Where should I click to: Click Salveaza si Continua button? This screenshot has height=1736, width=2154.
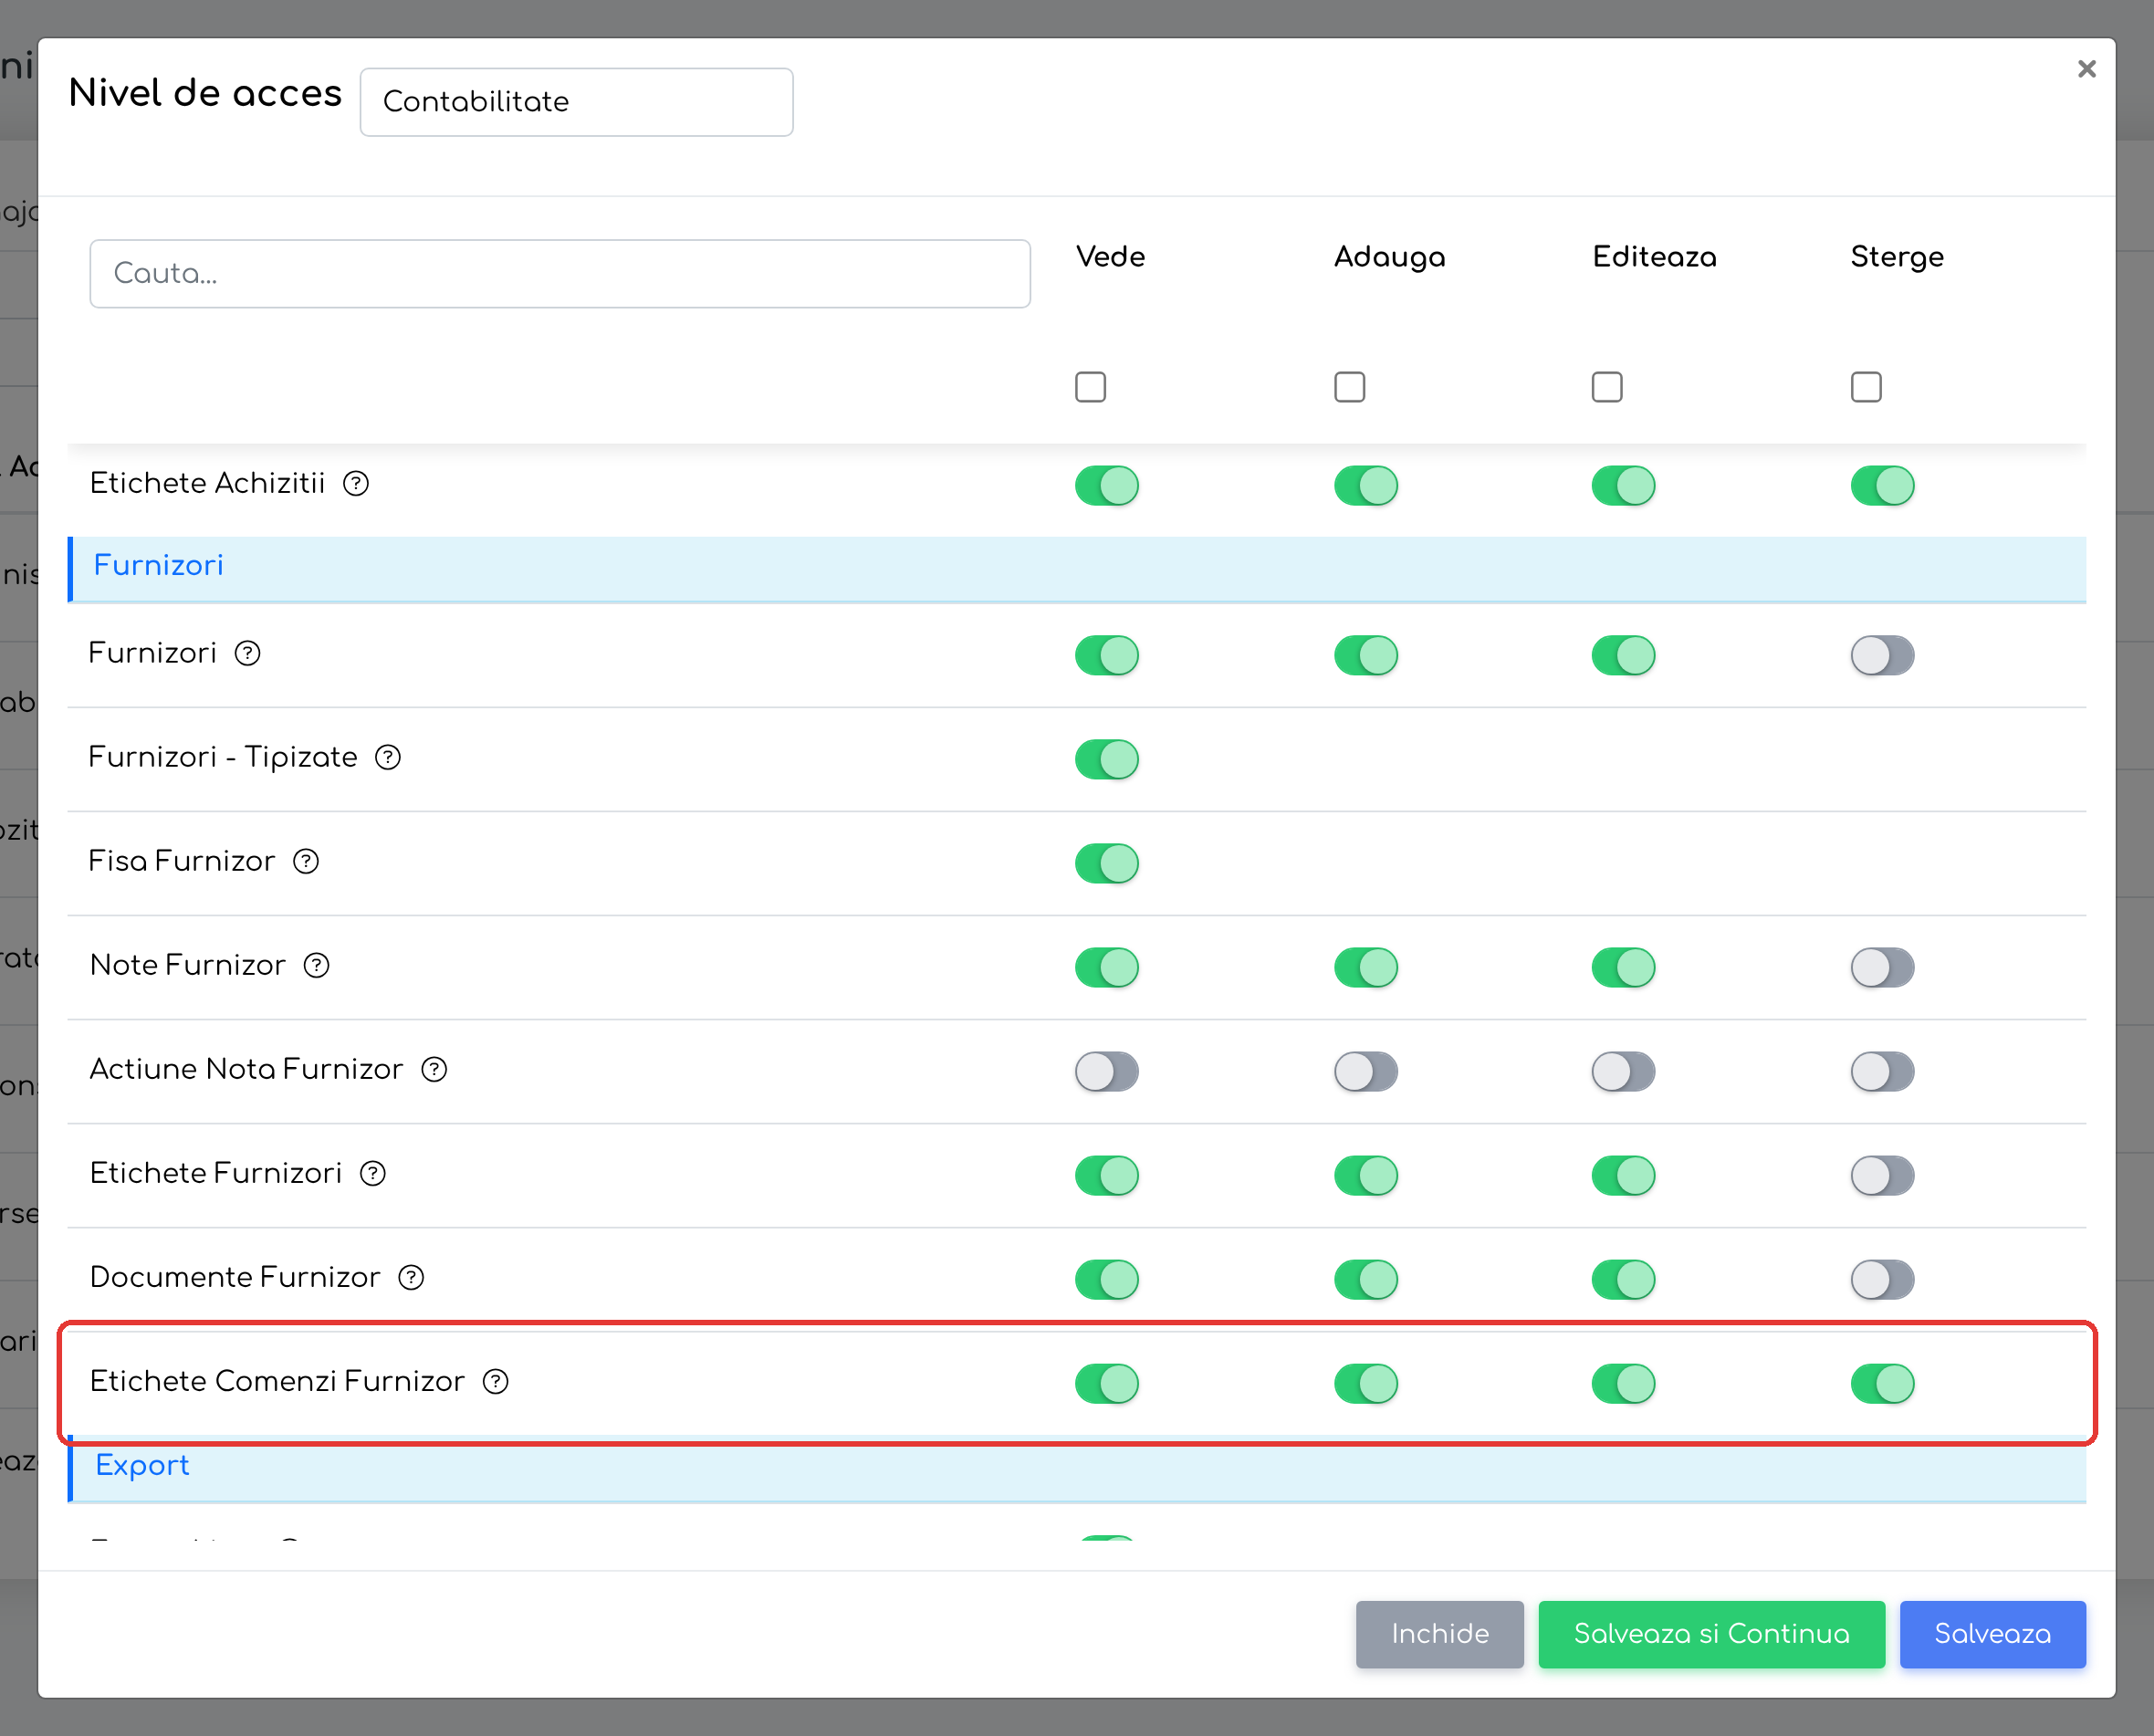pos(1711,1634)
